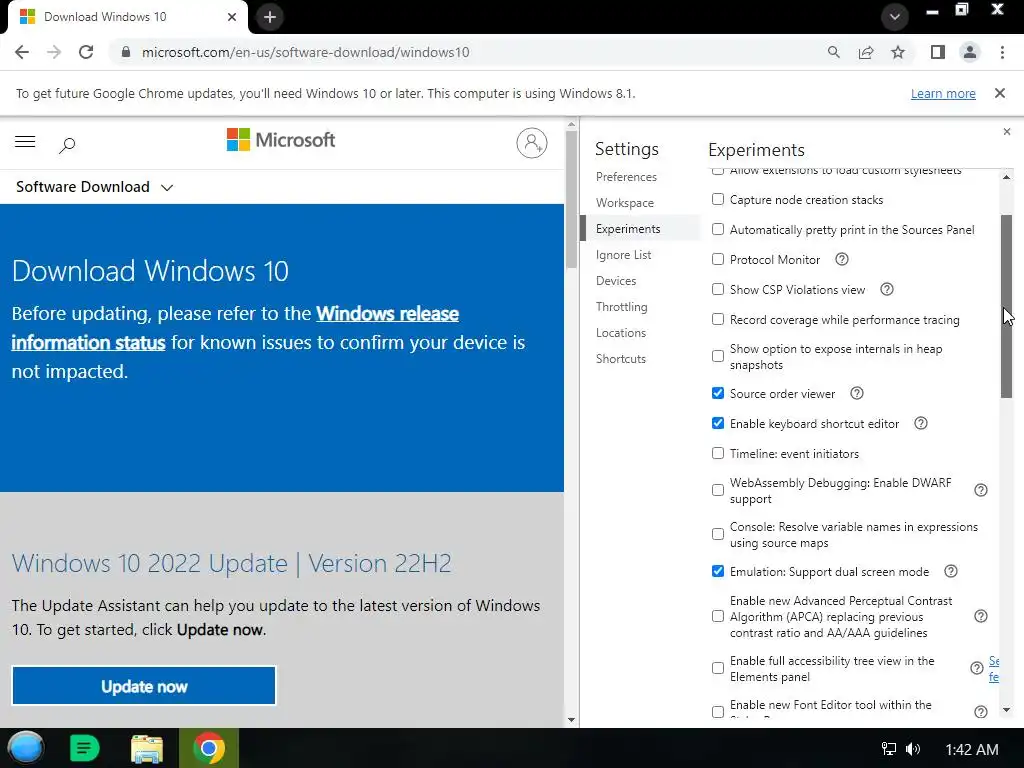
Task: Enable Timeline: event initiators
Action: [718, 453]
